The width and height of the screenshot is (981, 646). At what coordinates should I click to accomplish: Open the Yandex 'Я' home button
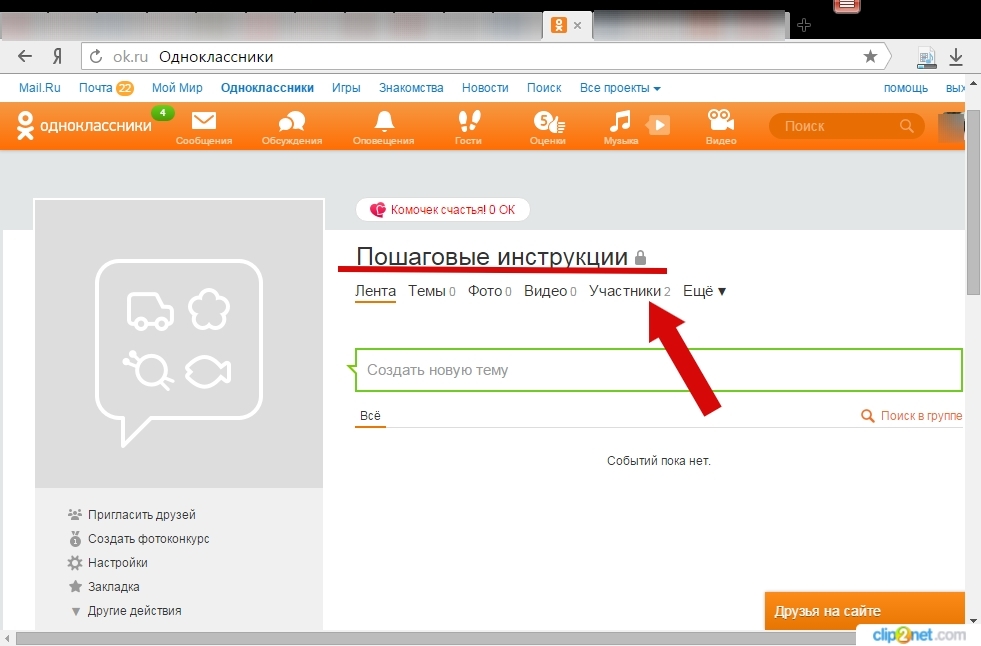[57, 57]
